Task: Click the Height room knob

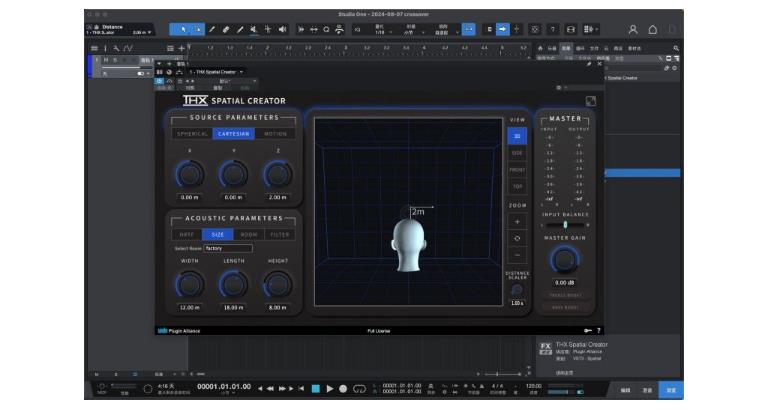Action: (278, 285)
